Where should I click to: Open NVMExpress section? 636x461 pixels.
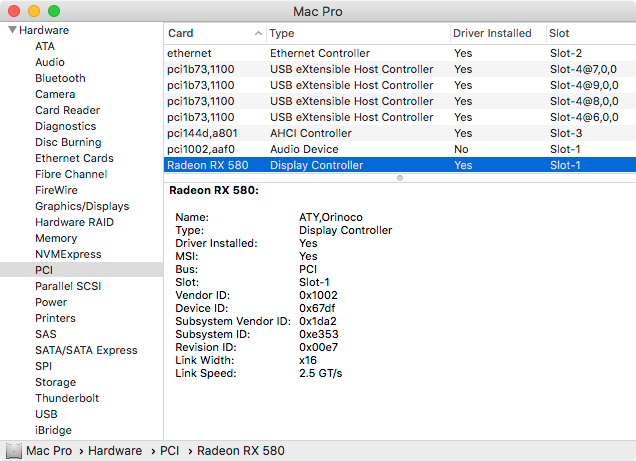click(68, 254)
